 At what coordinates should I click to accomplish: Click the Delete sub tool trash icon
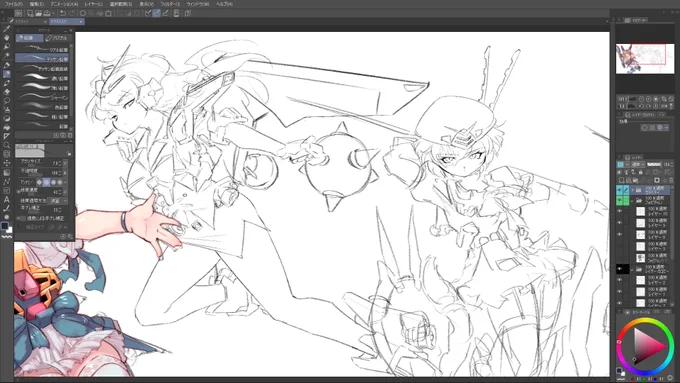(70, 135)
